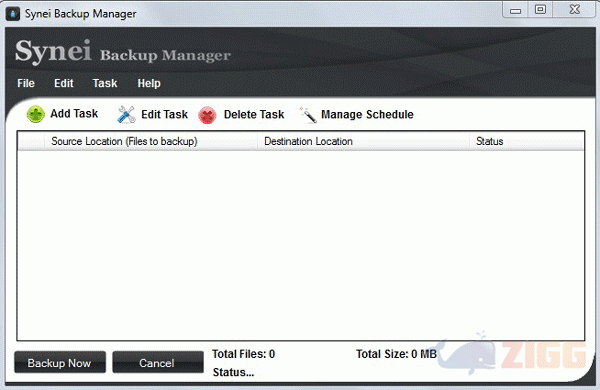The width and height of the screenshot is (600, 390).
Task: Click the Cancel button
Action: point(158,362)
